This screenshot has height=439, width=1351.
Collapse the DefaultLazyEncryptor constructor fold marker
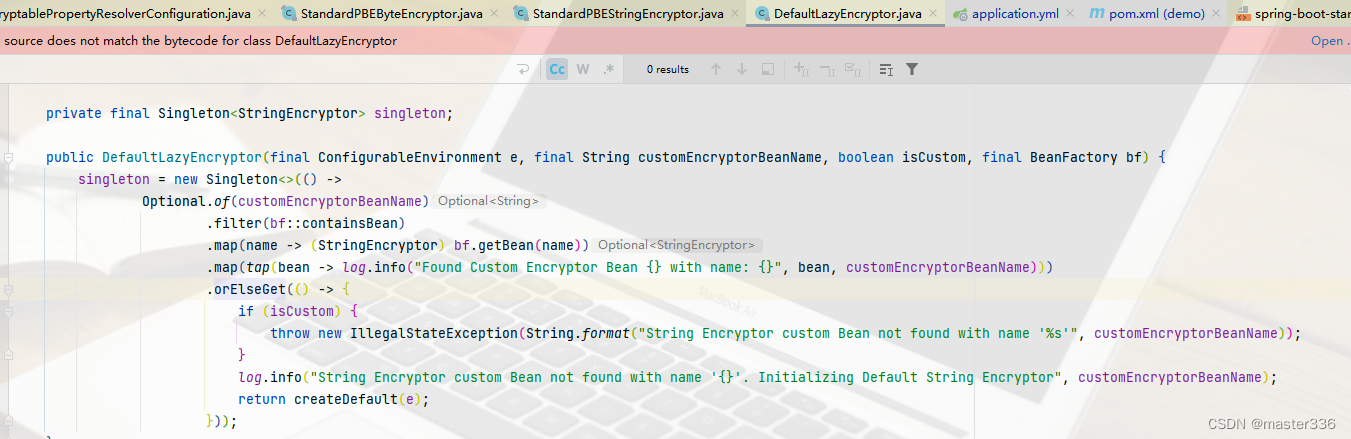coord(8,158)
